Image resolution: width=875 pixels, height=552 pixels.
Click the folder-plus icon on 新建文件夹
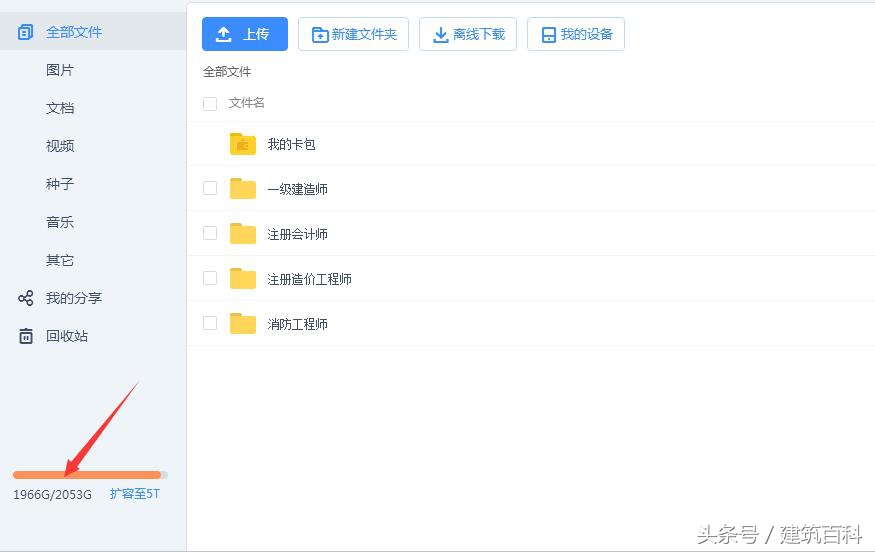pos(320,35)
